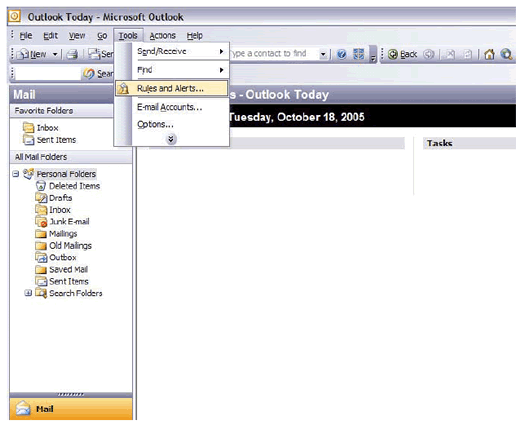Click the Outlook title bar icon
The image size is (525, 434).
pyautogui.click(x=14, y=16)
